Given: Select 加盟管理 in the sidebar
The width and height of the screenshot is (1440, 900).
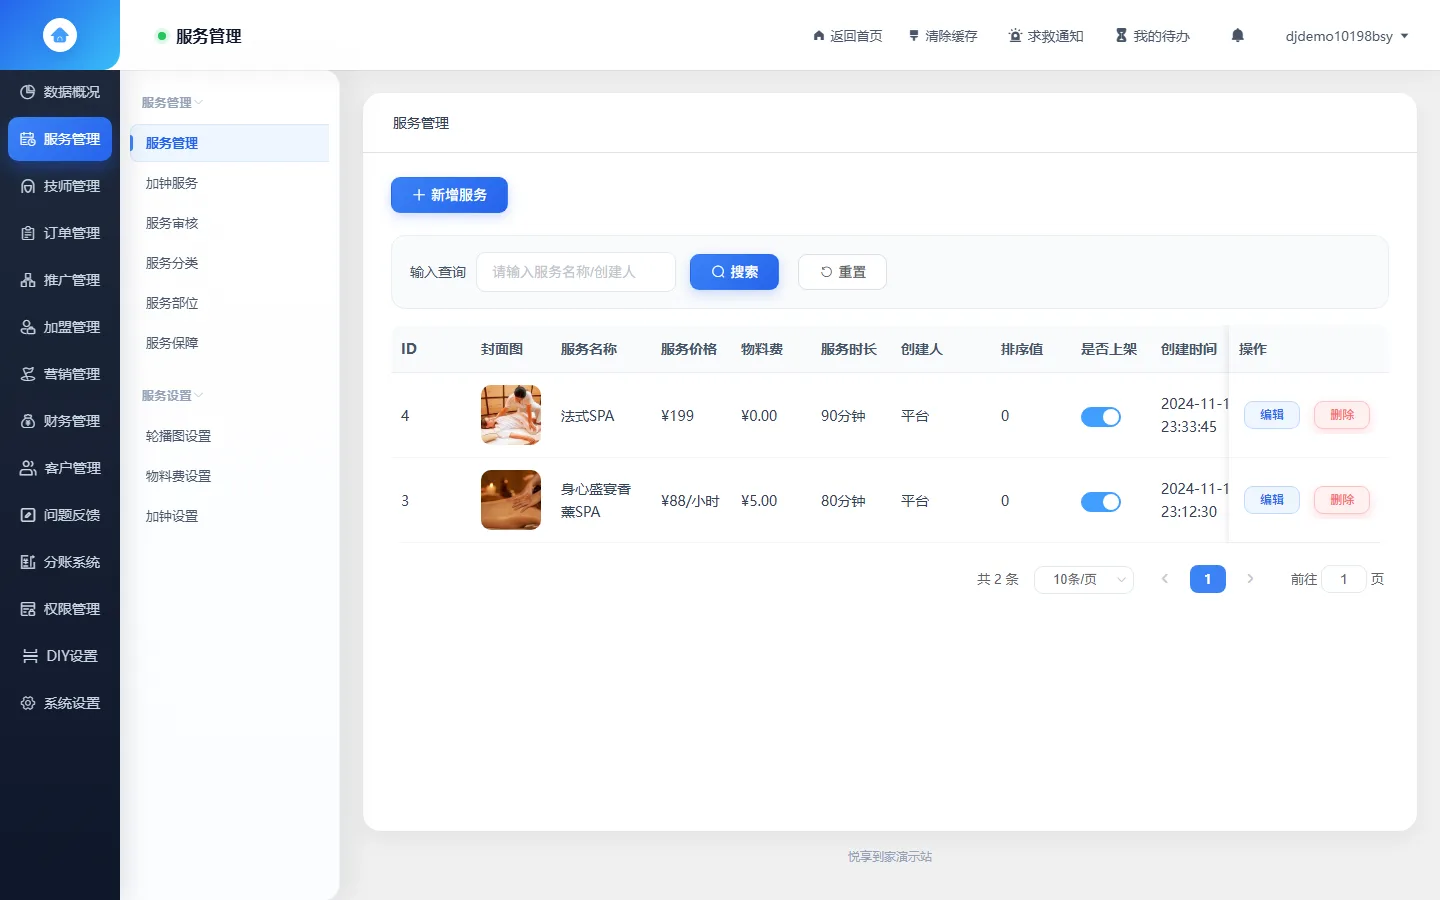Looking at the screenshot, I should pos(60,327).
